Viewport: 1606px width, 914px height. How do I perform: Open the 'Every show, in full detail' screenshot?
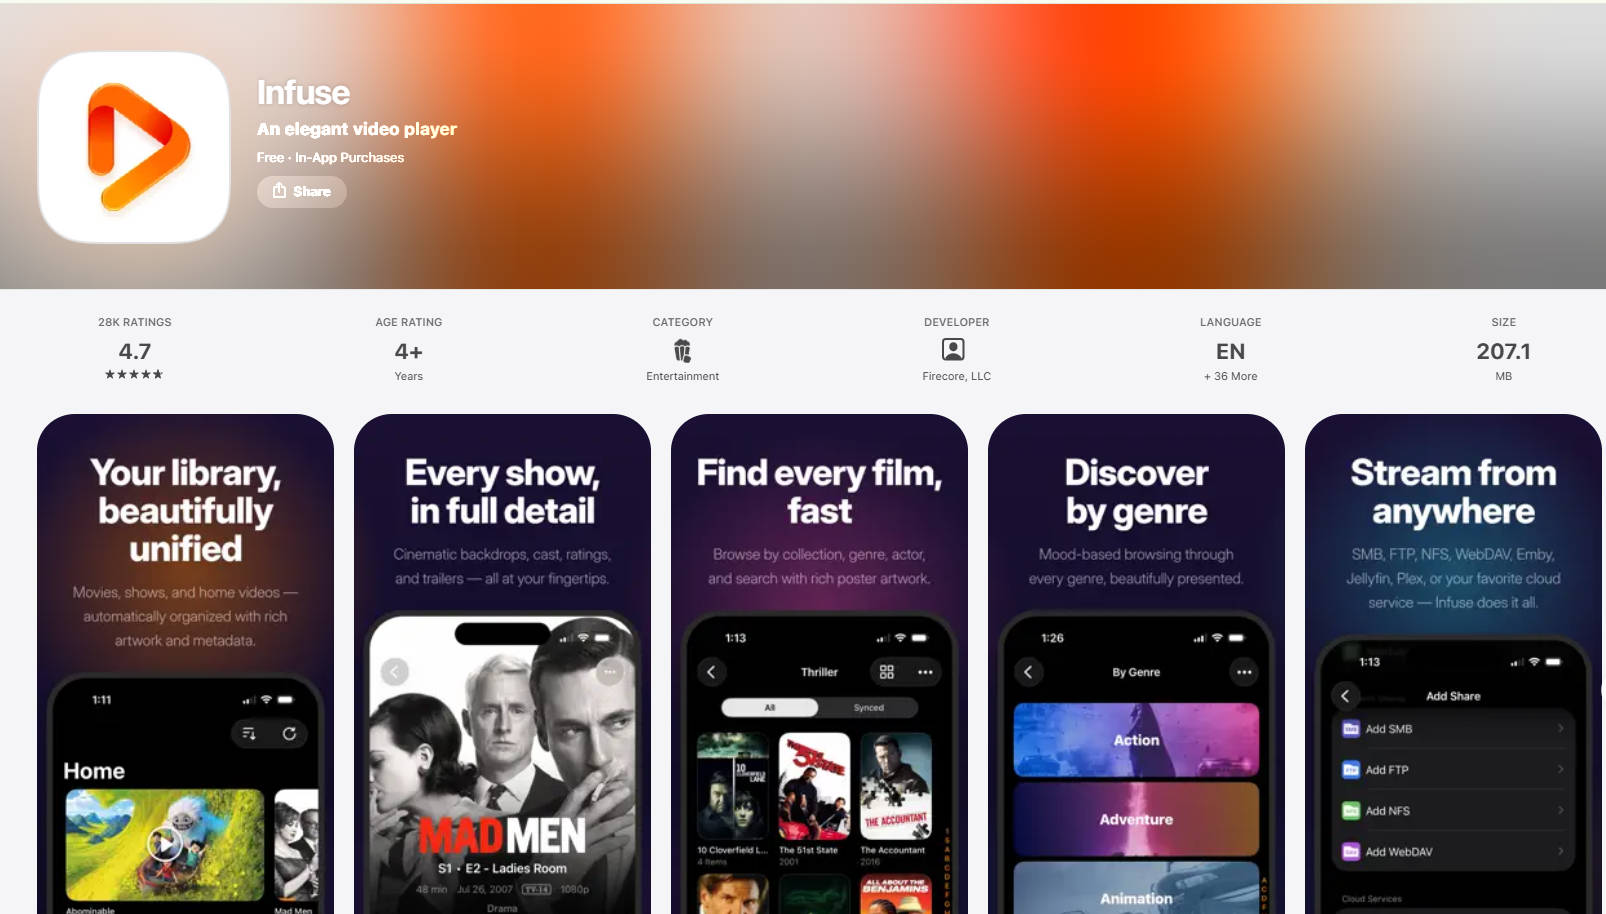click(x=502, y=664)
